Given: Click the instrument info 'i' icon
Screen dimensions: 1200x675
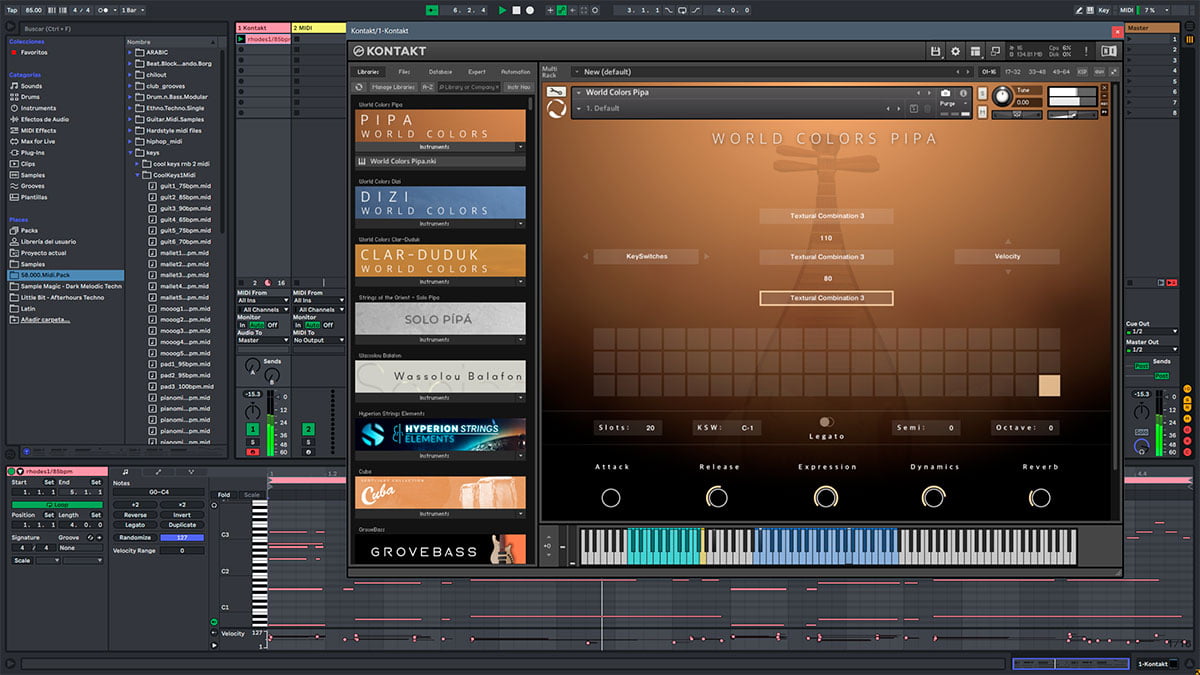Looking at the screenshot, I should point(962,92).
